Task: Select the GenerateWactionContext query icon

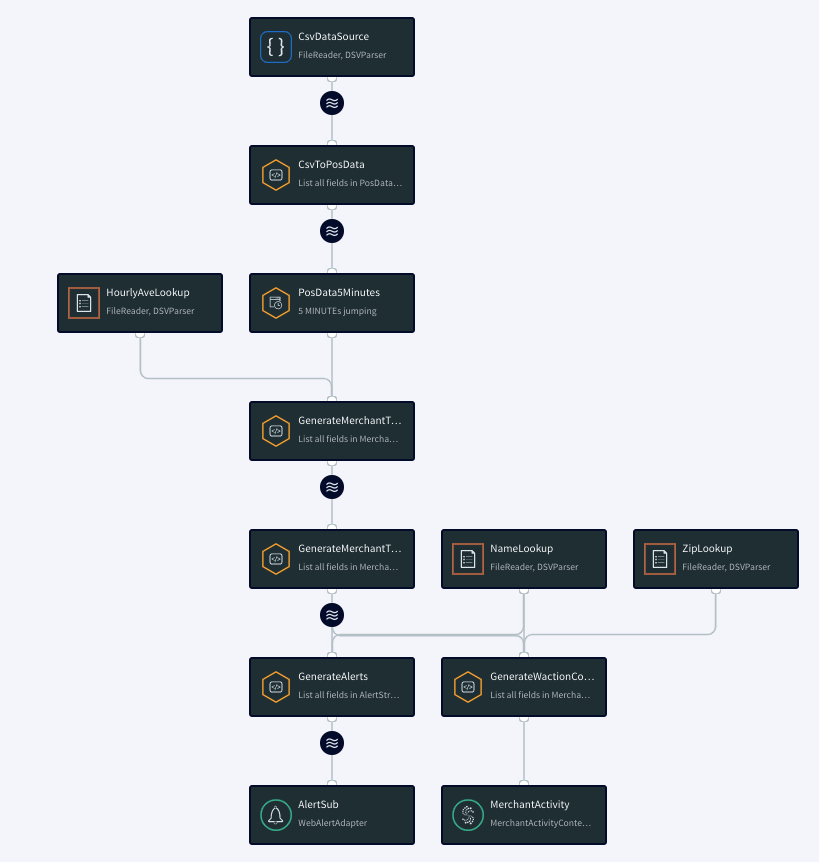Action: [467, 686]
